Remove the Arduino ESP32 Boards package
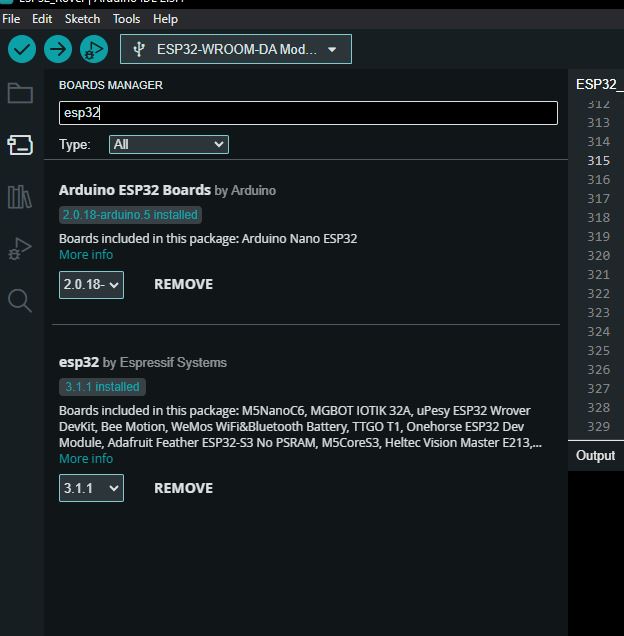Viewport: 624px width, 636px height. [183, 284]
